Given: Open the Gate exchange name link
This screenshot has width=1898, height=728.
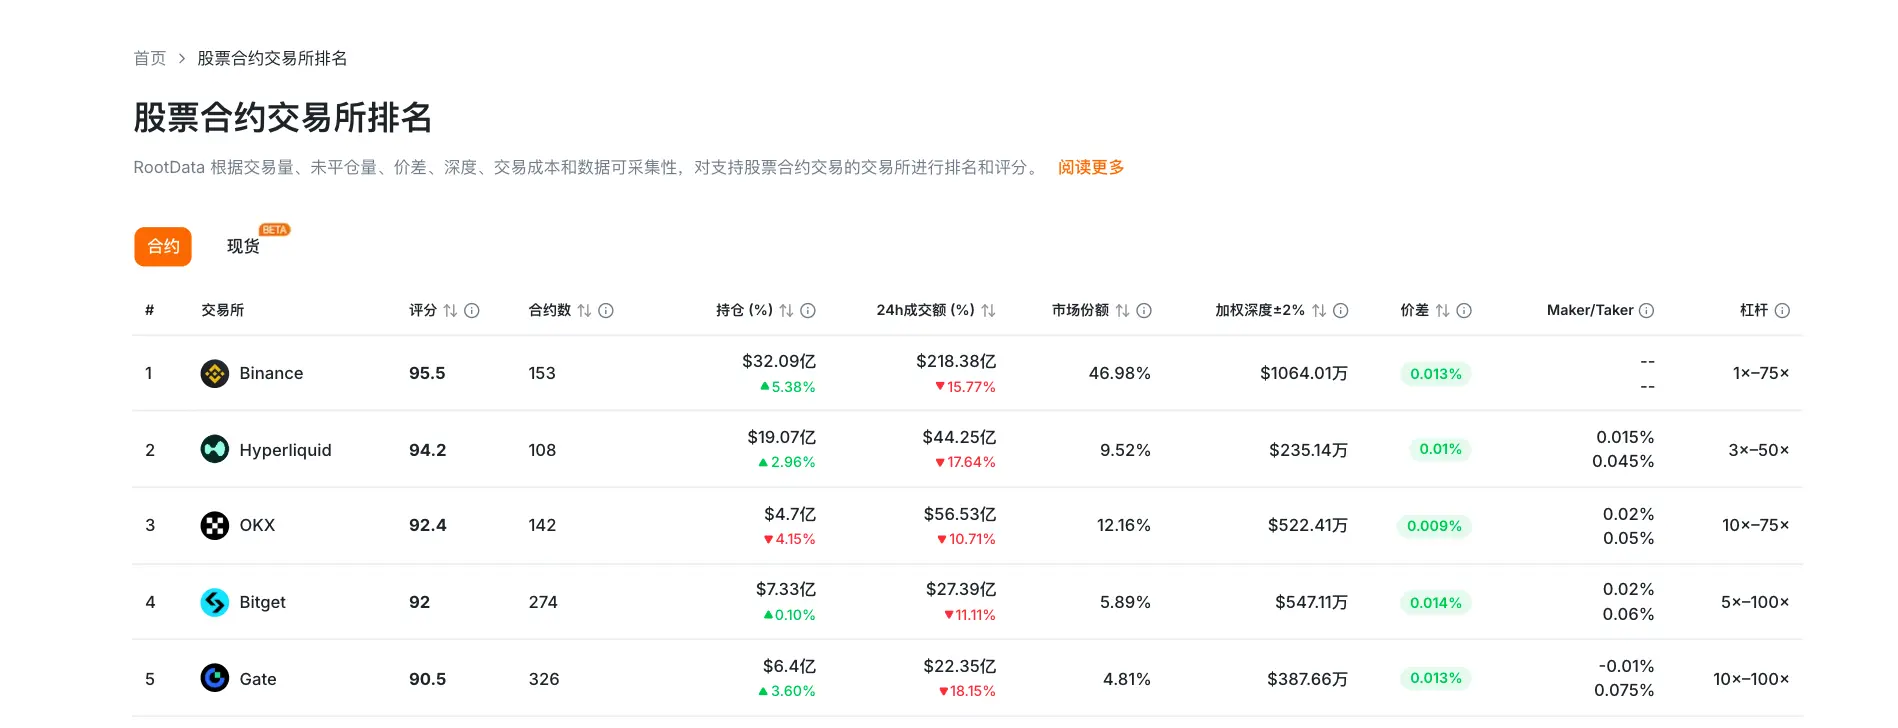Looking at the screenshot, I should click(258, 679).
